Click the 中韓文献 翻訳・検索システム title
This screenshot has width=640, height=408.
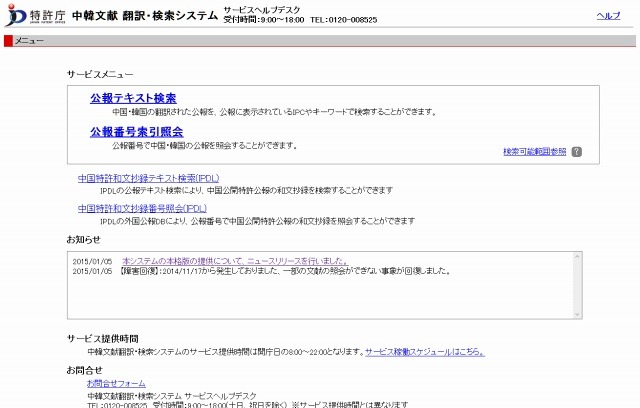[x=145, y=16]
